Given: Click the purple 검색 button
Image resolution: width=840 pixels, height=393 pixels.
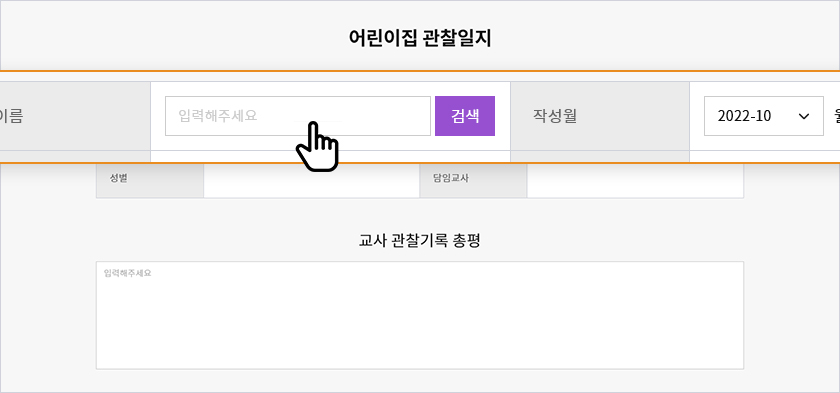Looking at the screenshot, I should [464, 116].
